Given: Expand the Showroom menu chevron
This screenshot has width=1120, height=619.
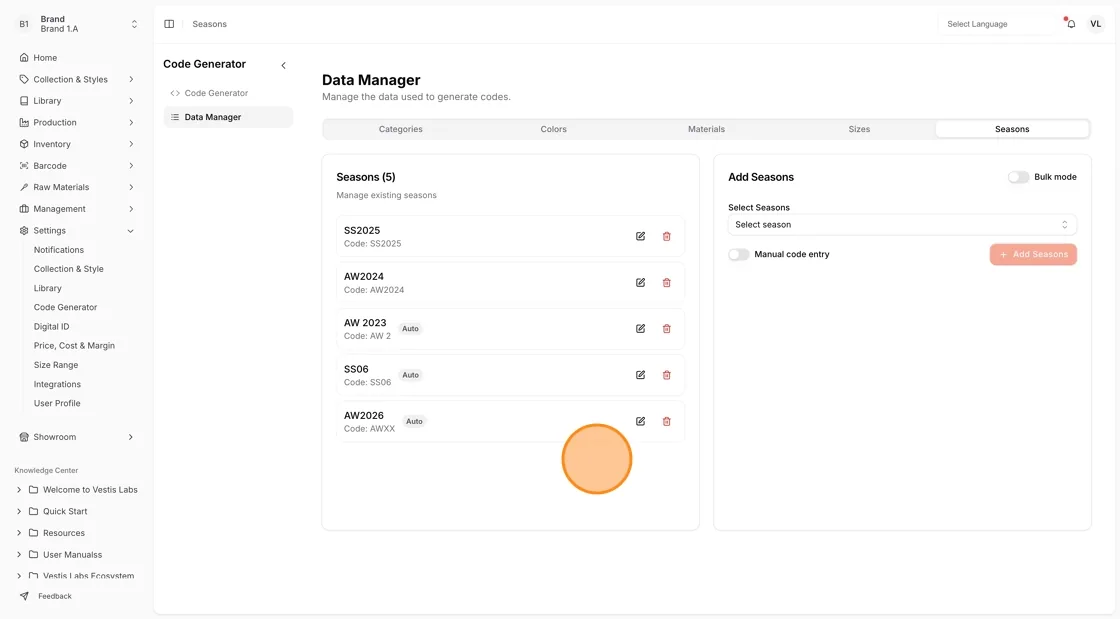Looking at the screenshot, I should click(131, 437).
